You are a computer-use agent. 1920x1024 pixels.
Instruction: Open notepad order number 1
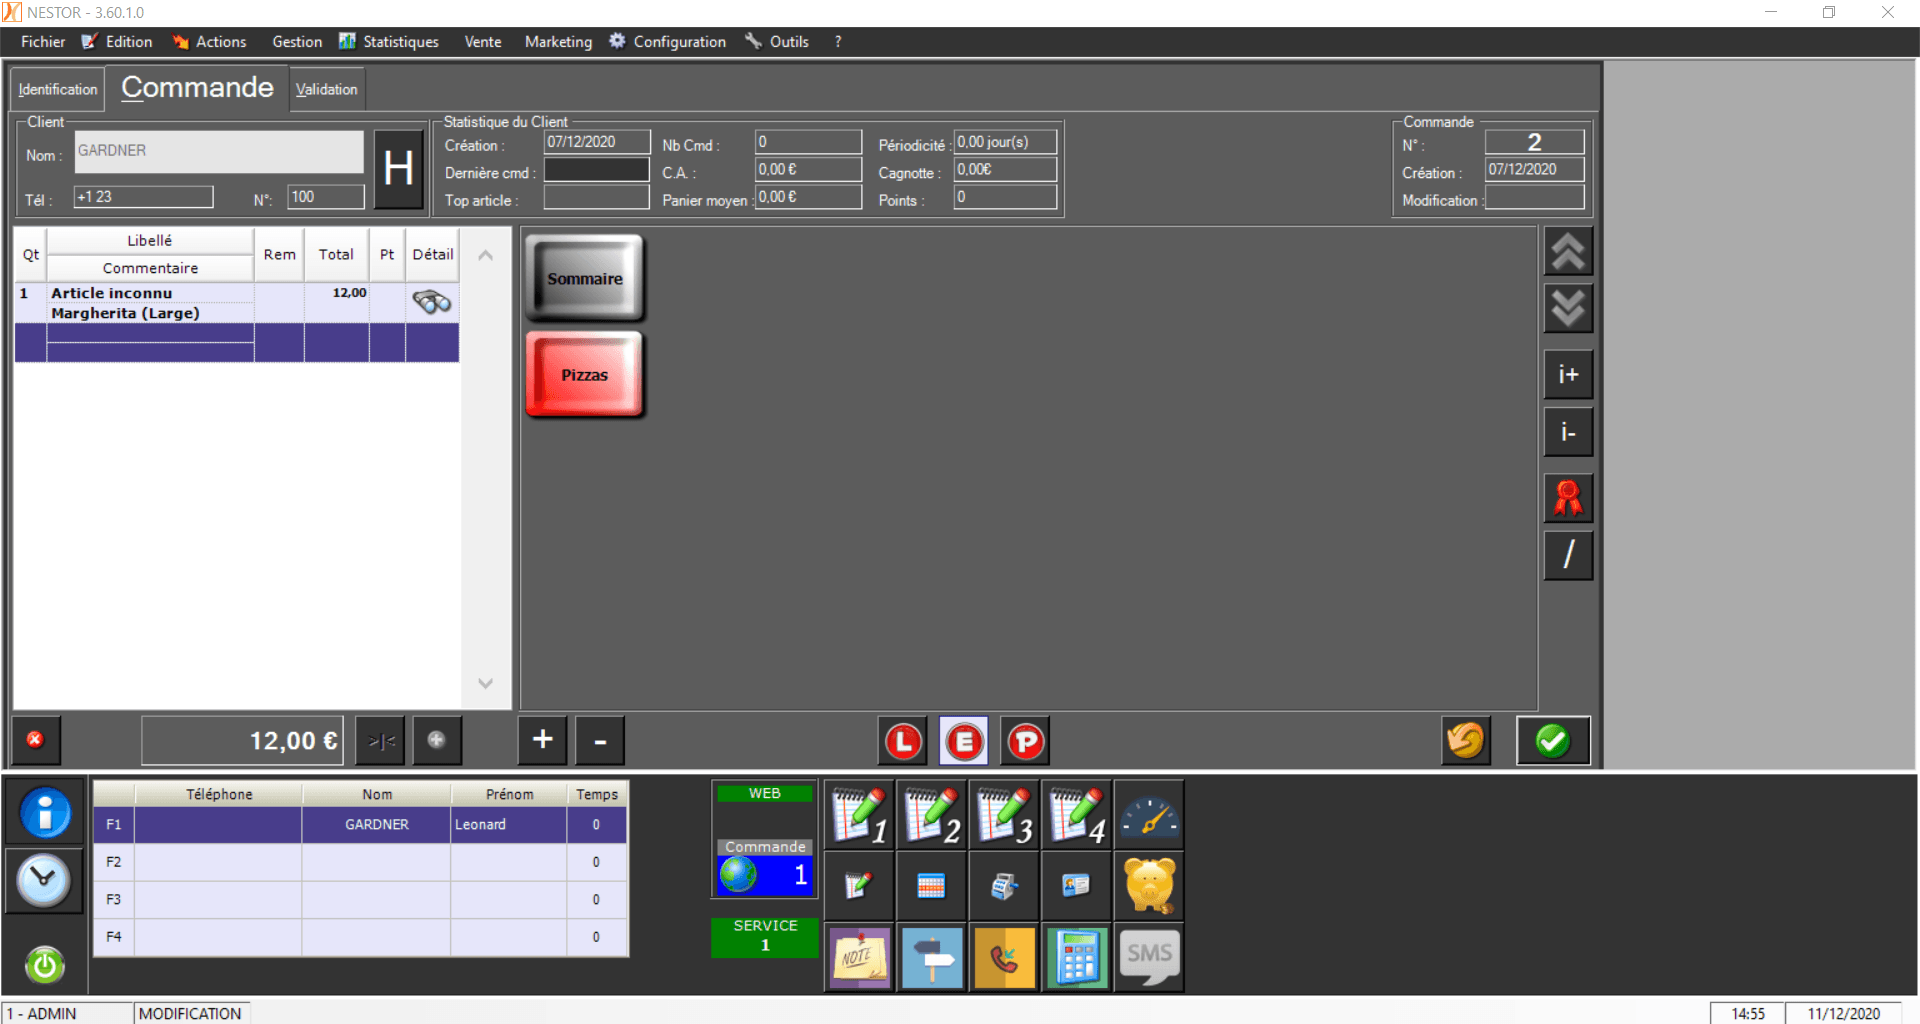[859, 815]
